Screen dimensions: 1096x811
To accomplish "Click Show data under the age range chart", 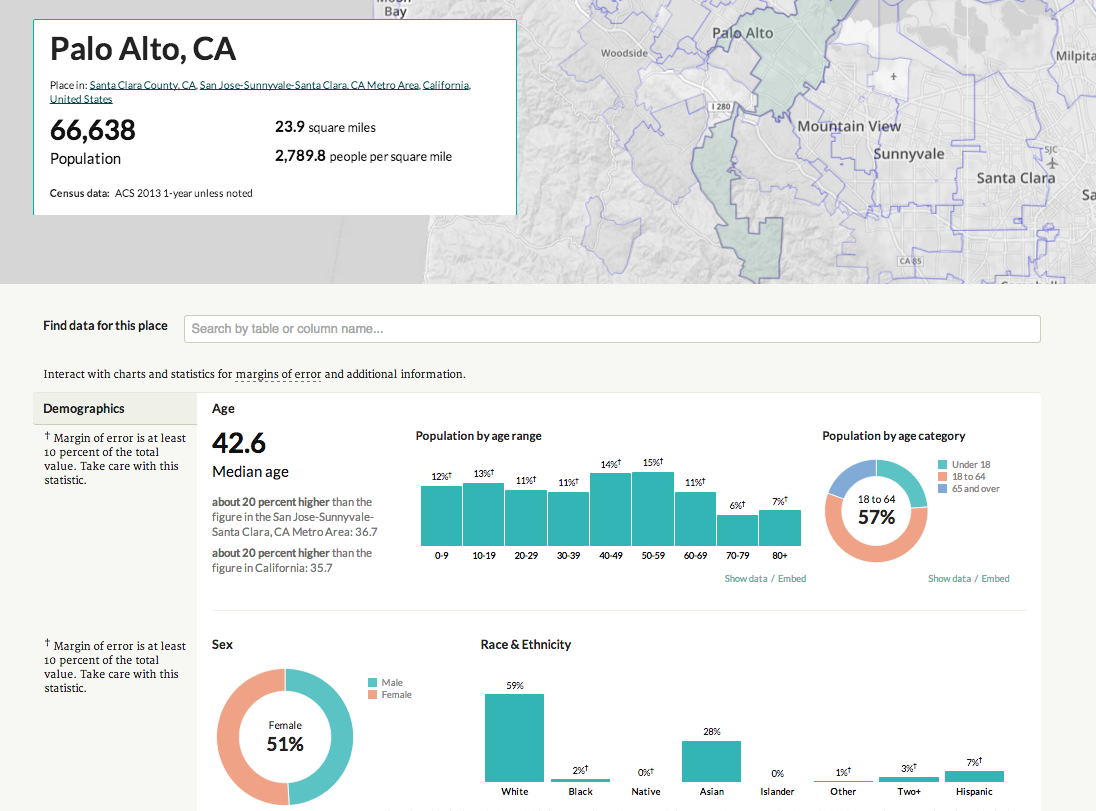I will 745,579.
